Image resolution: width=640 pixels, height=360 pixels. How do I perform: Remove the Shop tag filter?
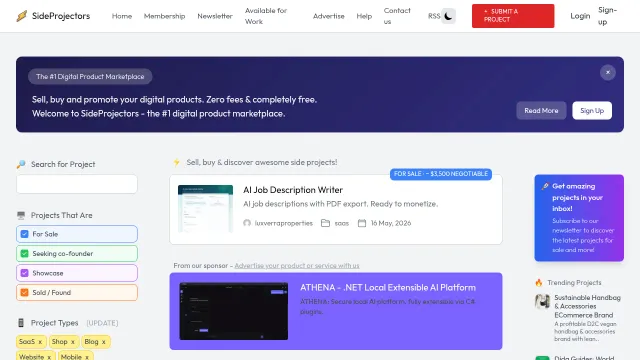(73, 342)
